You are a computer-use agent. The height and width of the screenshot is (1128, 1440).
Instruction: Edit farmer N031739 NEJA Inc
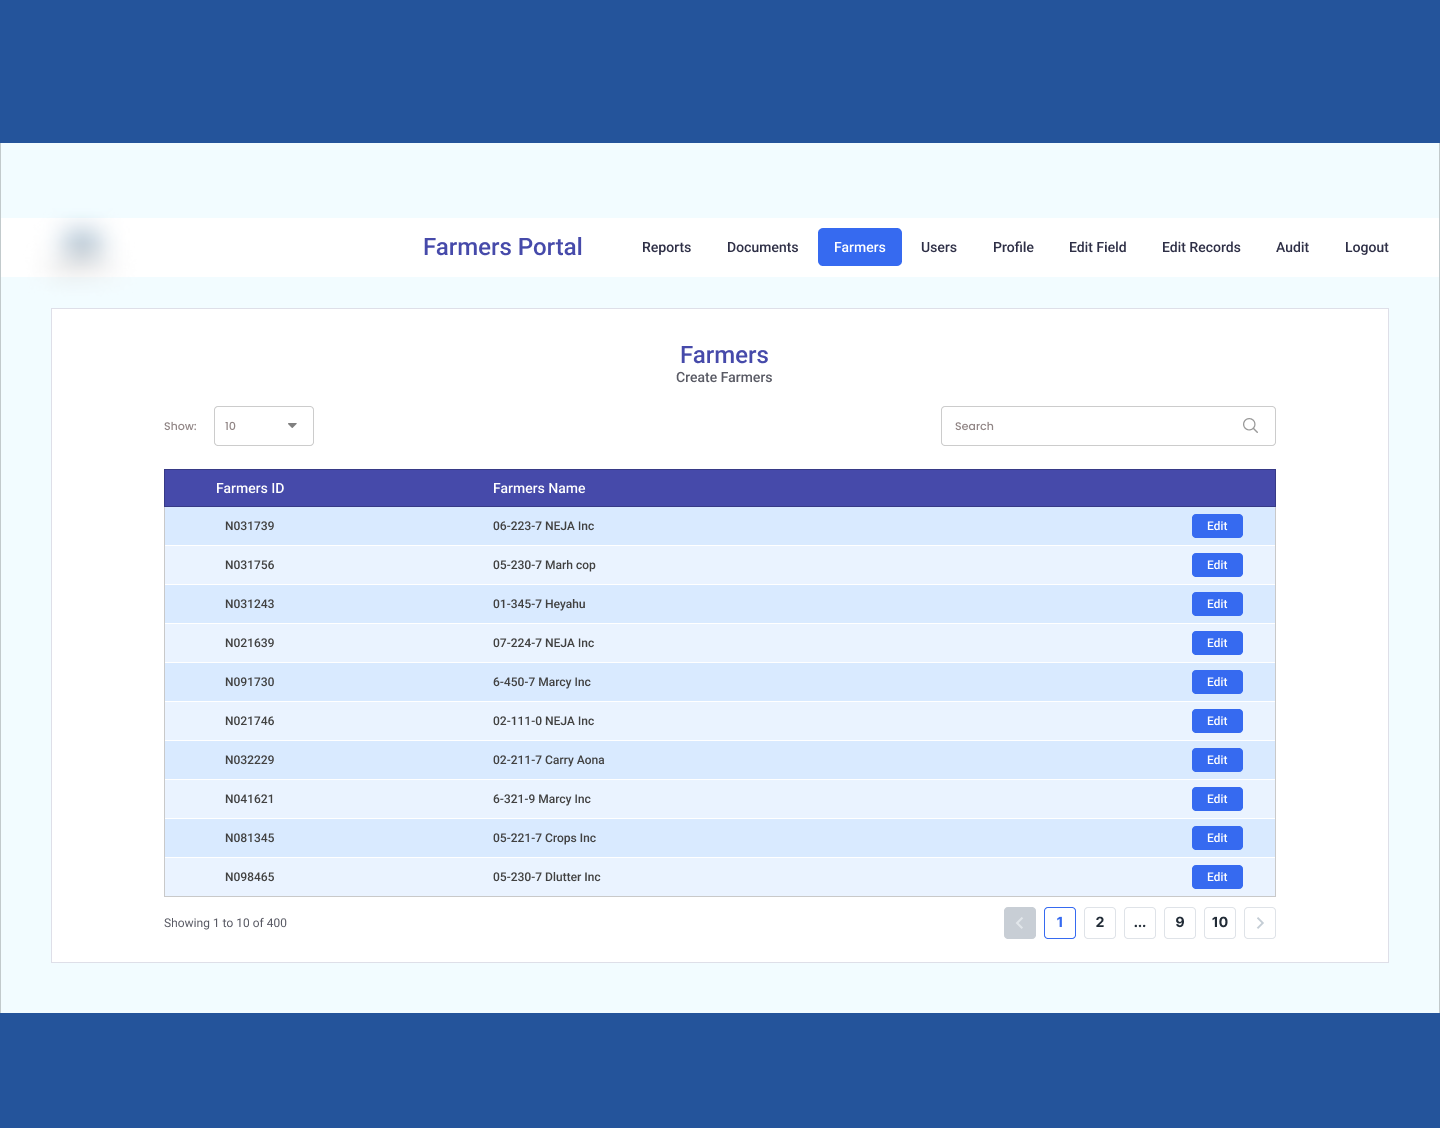1217,526
